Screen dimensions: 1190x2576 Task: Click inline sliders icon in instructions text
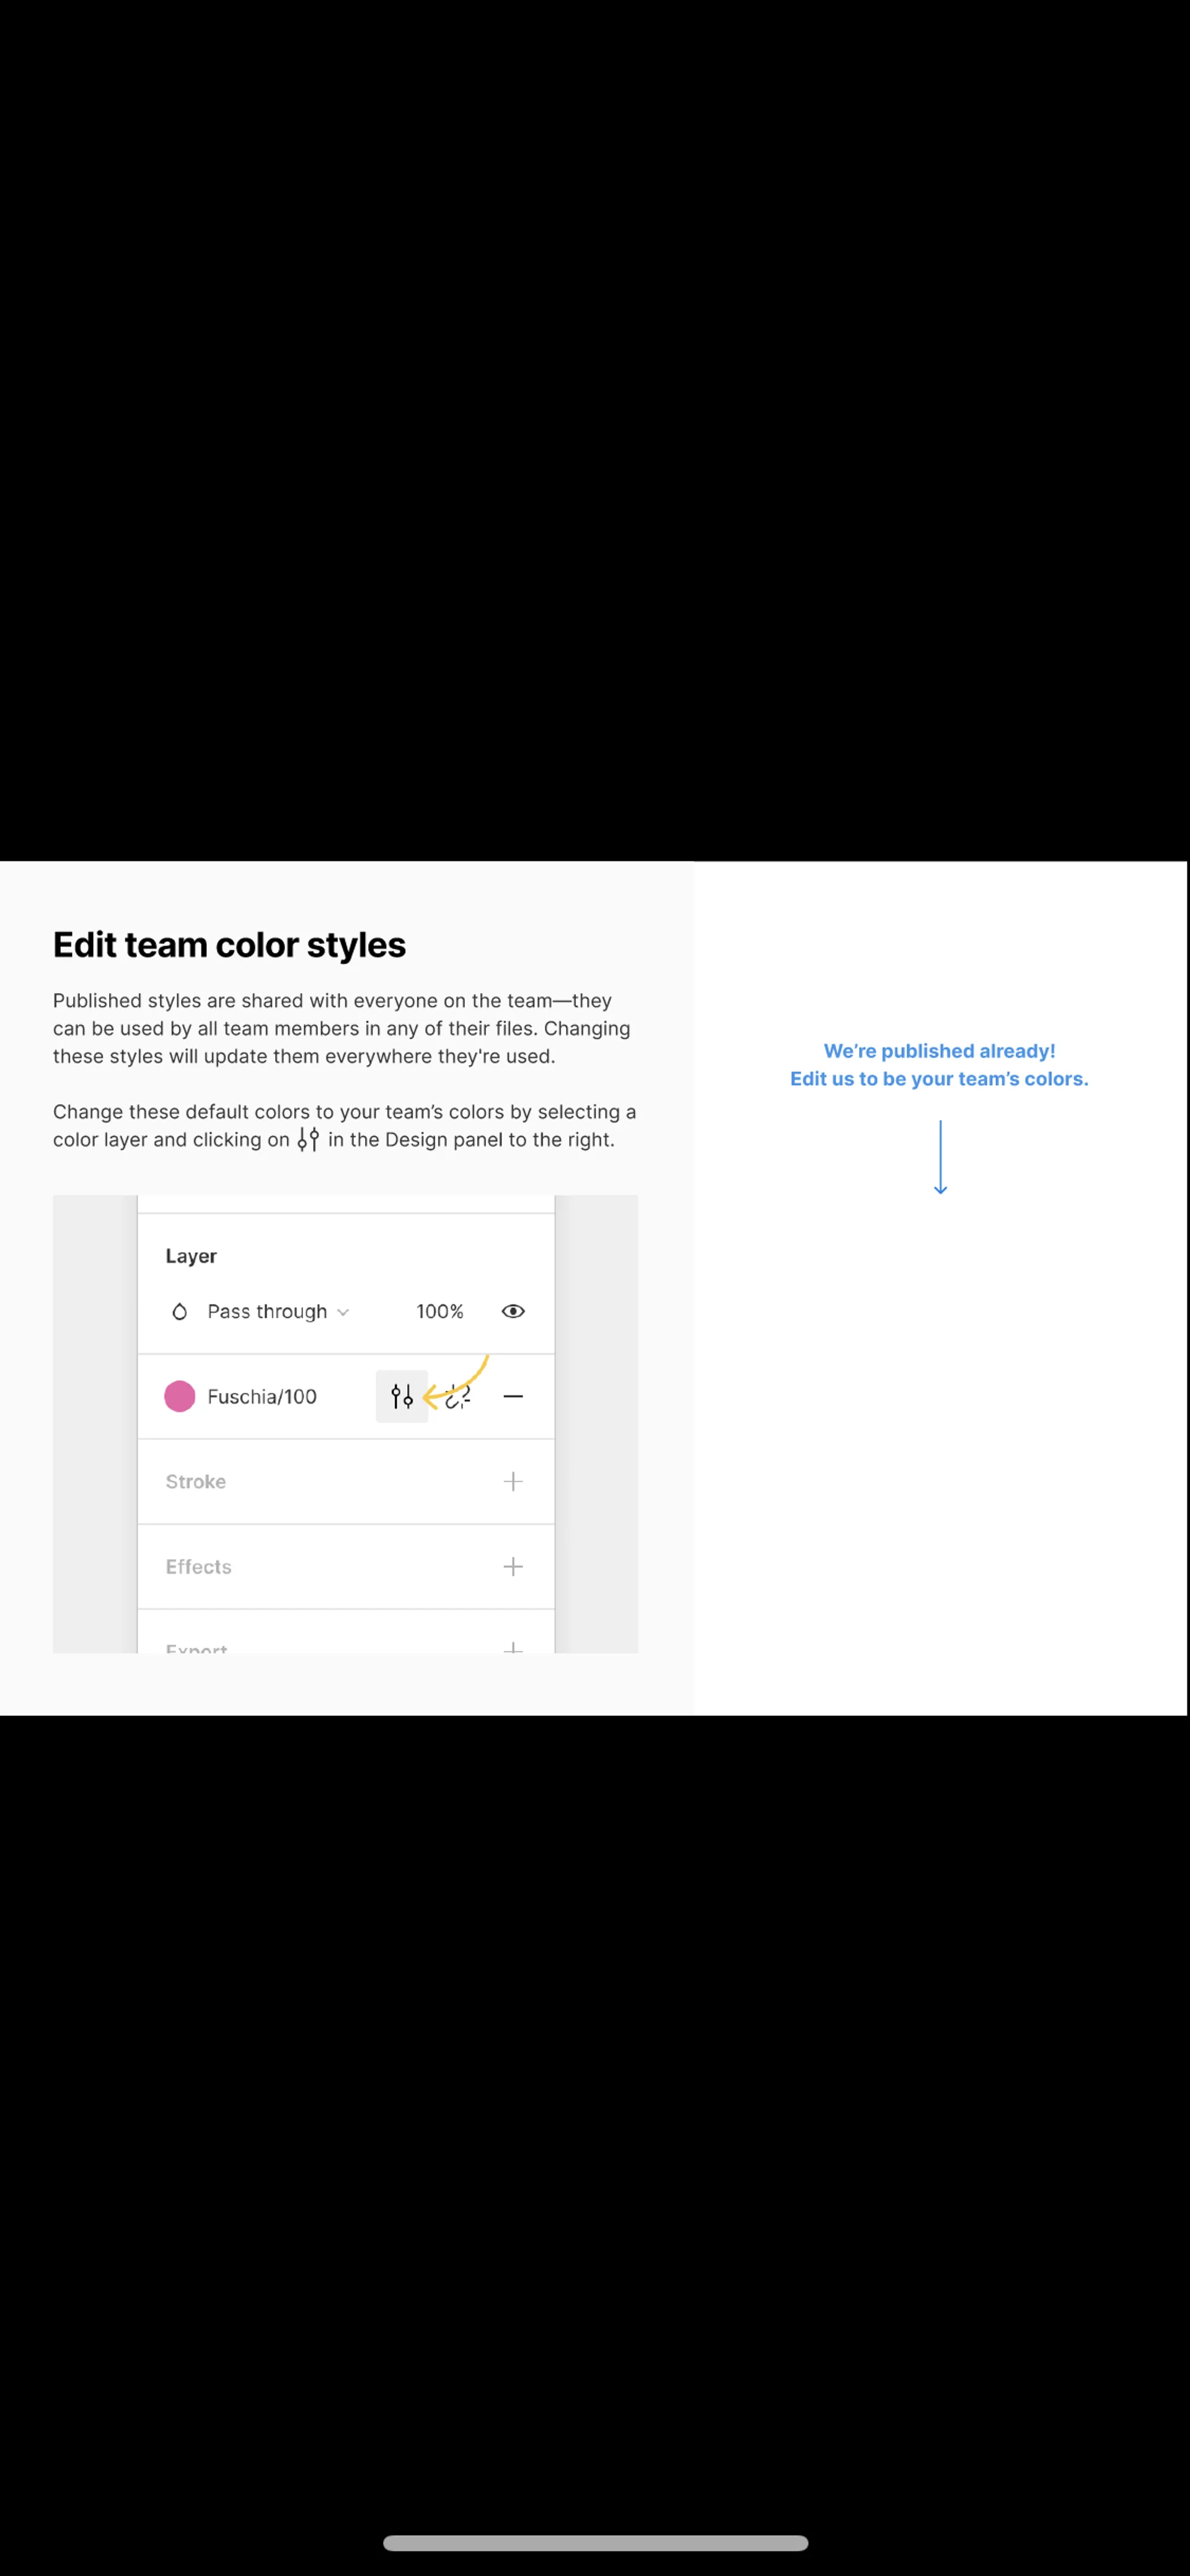point(308,1139)
